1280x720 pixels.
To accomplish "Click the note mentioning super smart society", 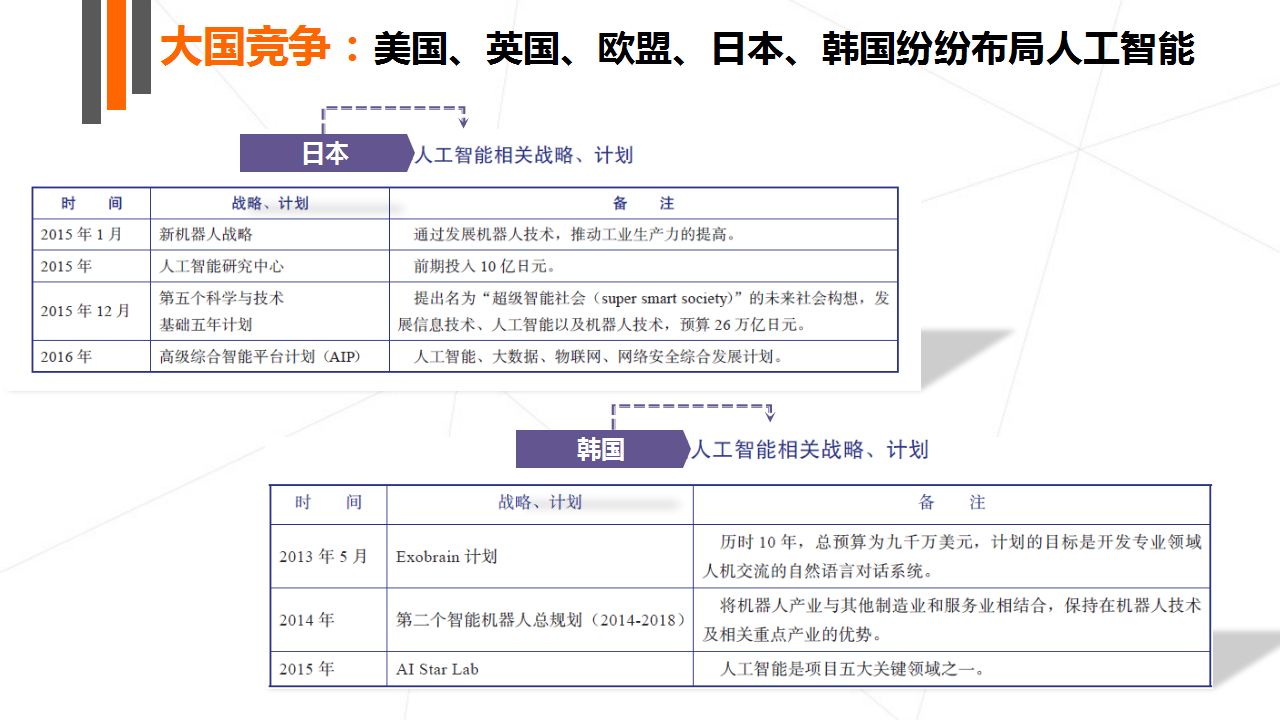I will pos(643,311).
